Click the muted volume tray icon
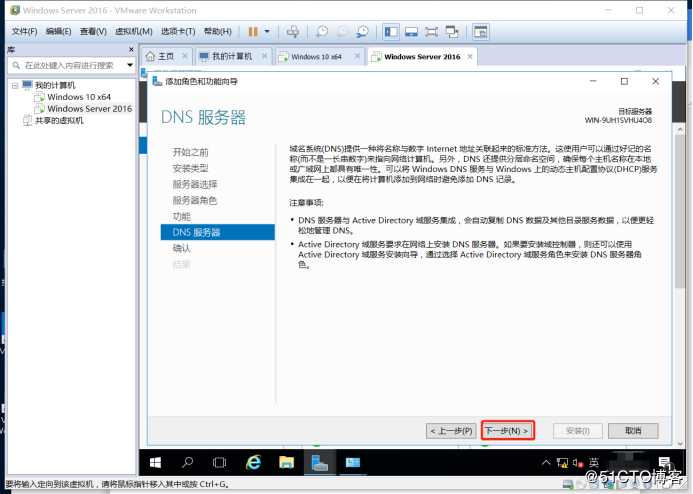This screenshot has height=494, width=693. pyautogui.click(x=578, y=463)
